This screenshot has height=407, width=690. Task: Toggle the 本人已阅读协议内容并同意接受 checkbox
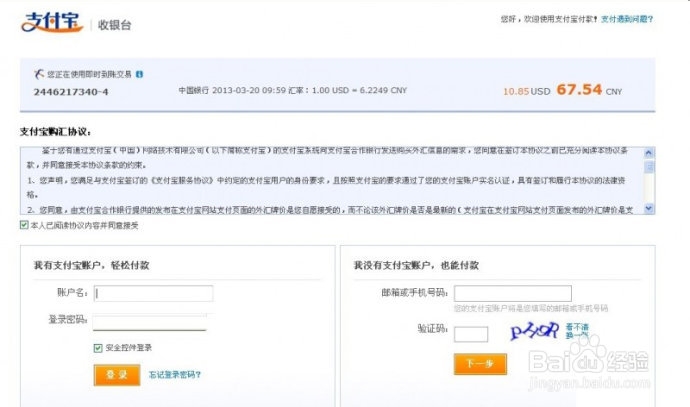24,225
